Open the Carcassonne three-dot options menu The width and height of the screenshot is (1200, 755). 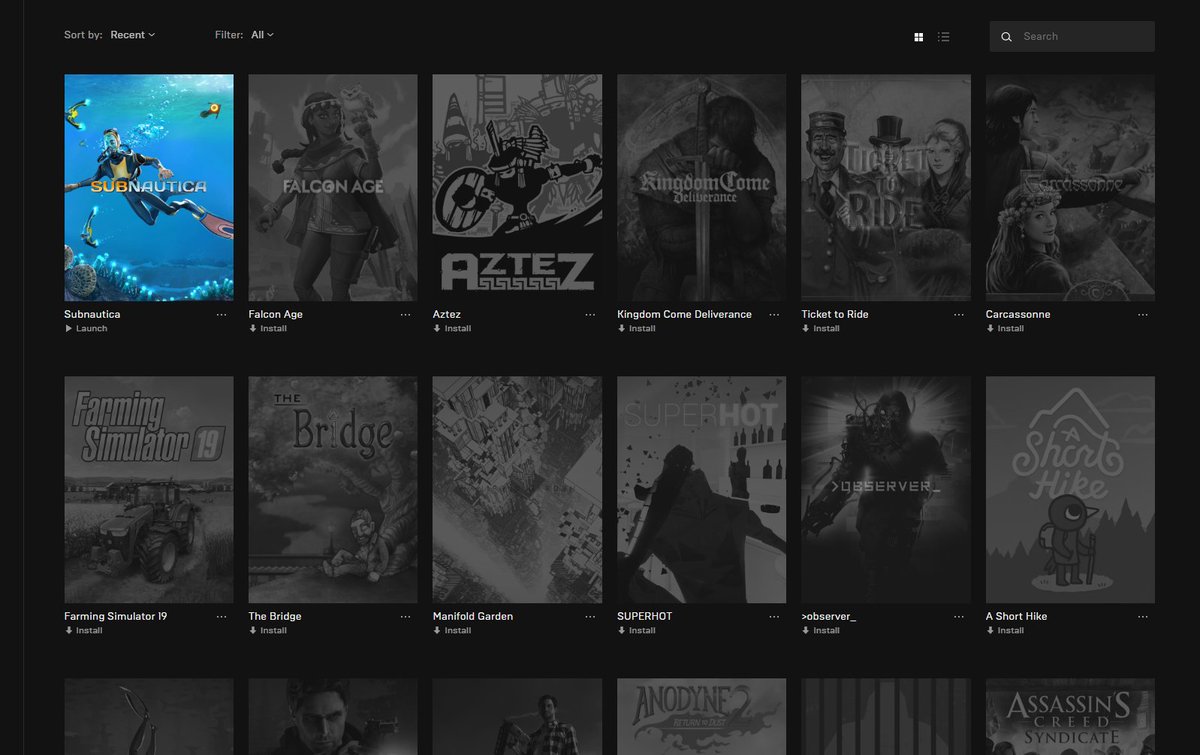click(x=1143, y=314)
